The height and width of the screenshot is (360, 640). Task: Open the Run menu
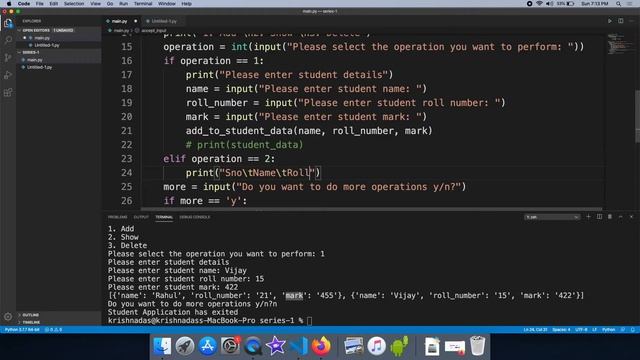[x=123, y=4]
